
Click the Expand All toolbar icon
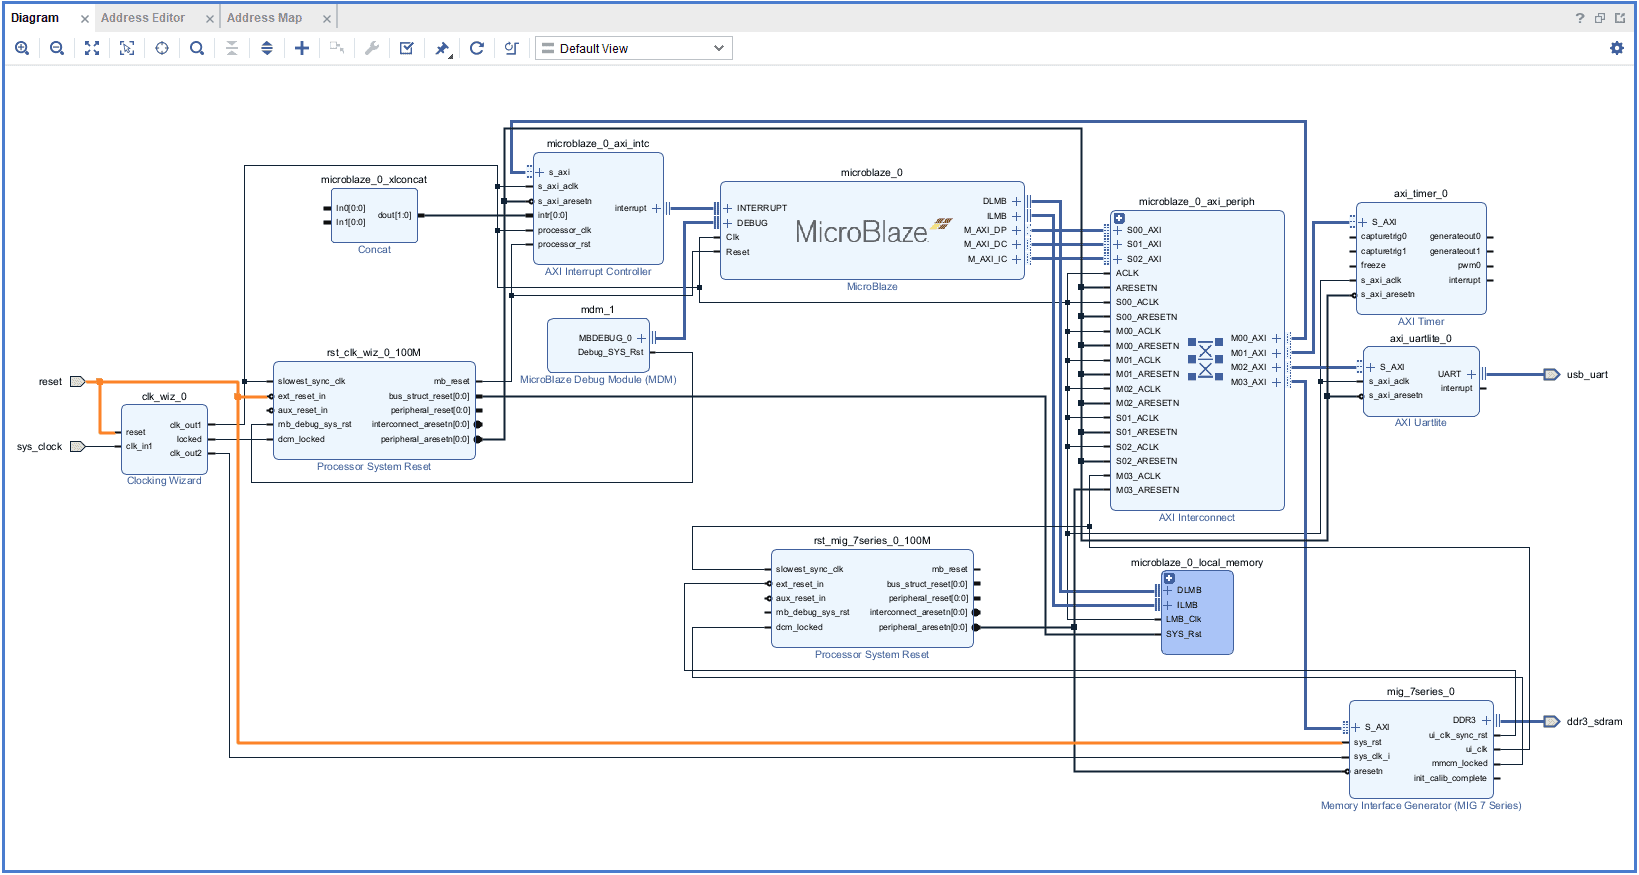267,48
